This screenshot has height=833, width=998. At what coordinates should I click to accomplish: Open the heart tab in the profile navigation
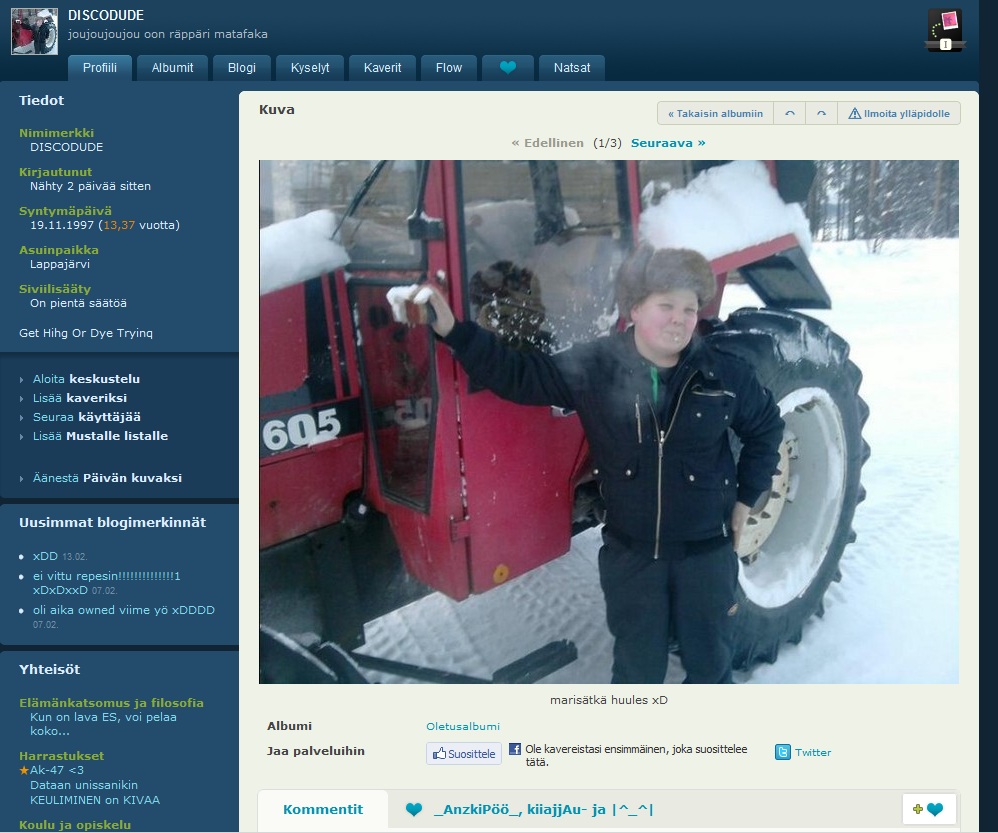(507, 67)
